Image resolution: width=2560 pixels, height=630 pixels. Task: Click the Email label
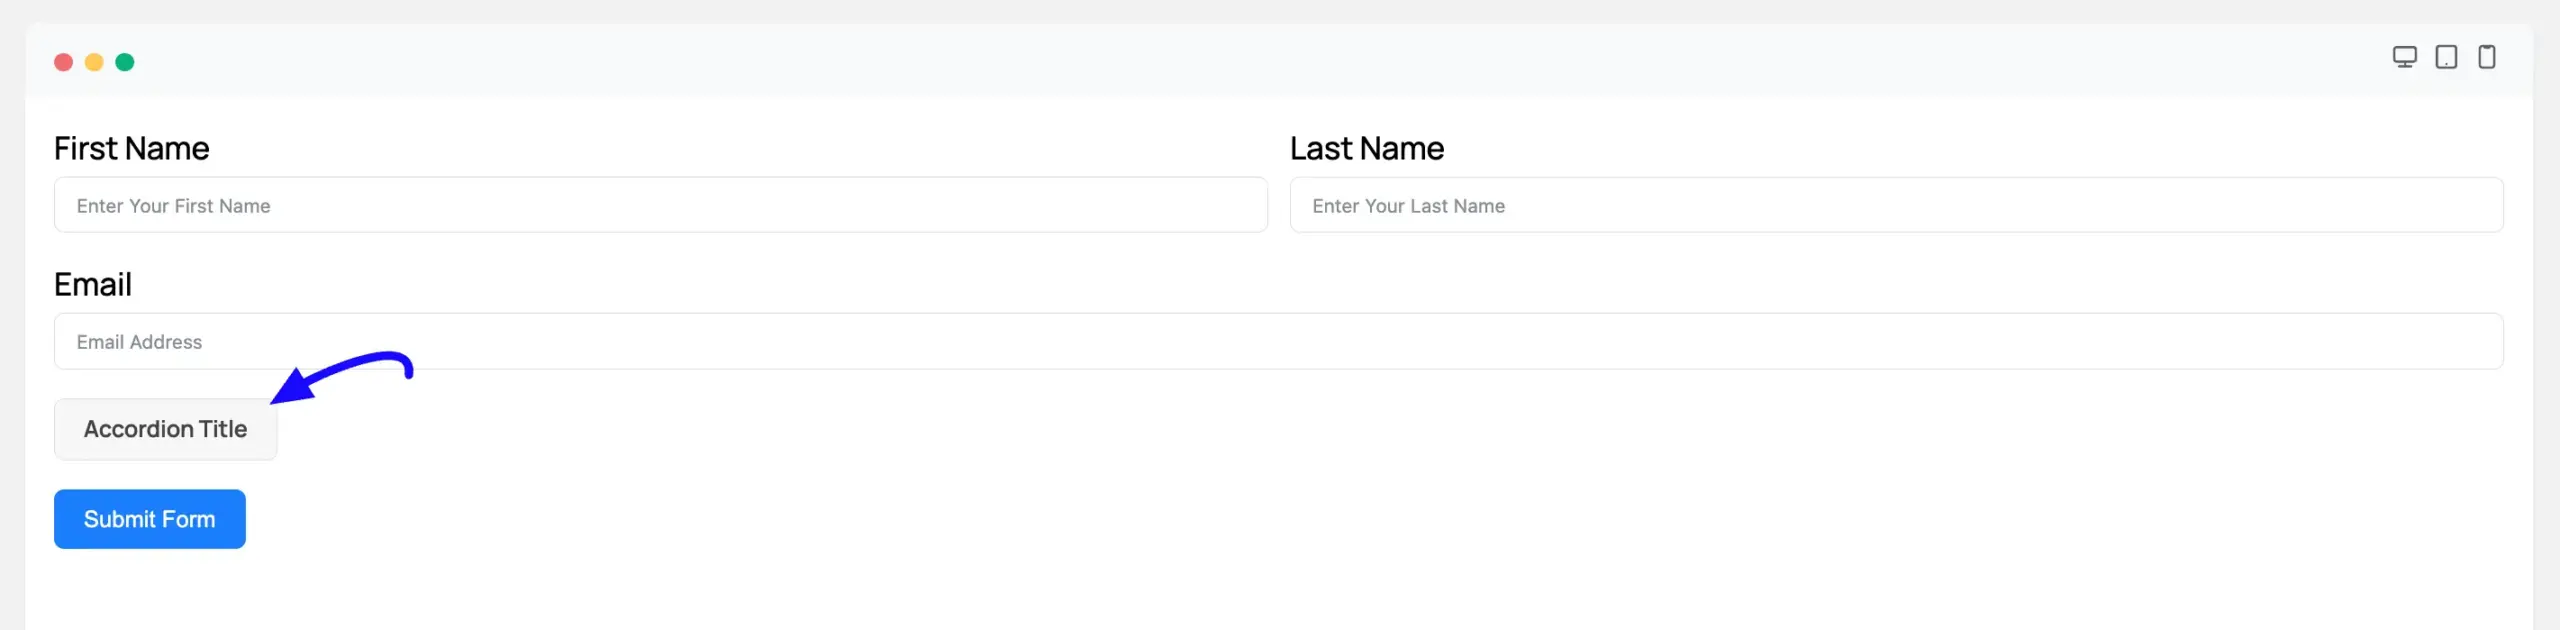point(93,284)
